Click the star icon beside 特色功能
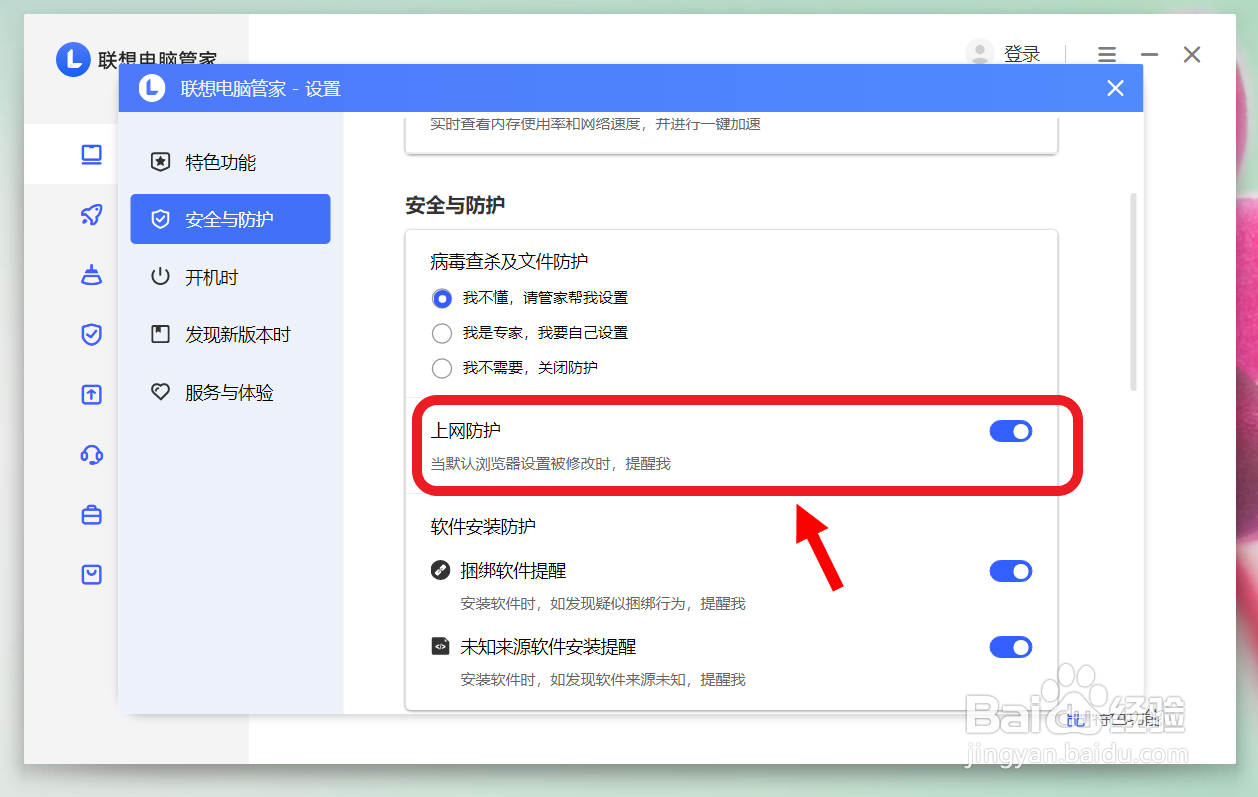 click(160, 162)
